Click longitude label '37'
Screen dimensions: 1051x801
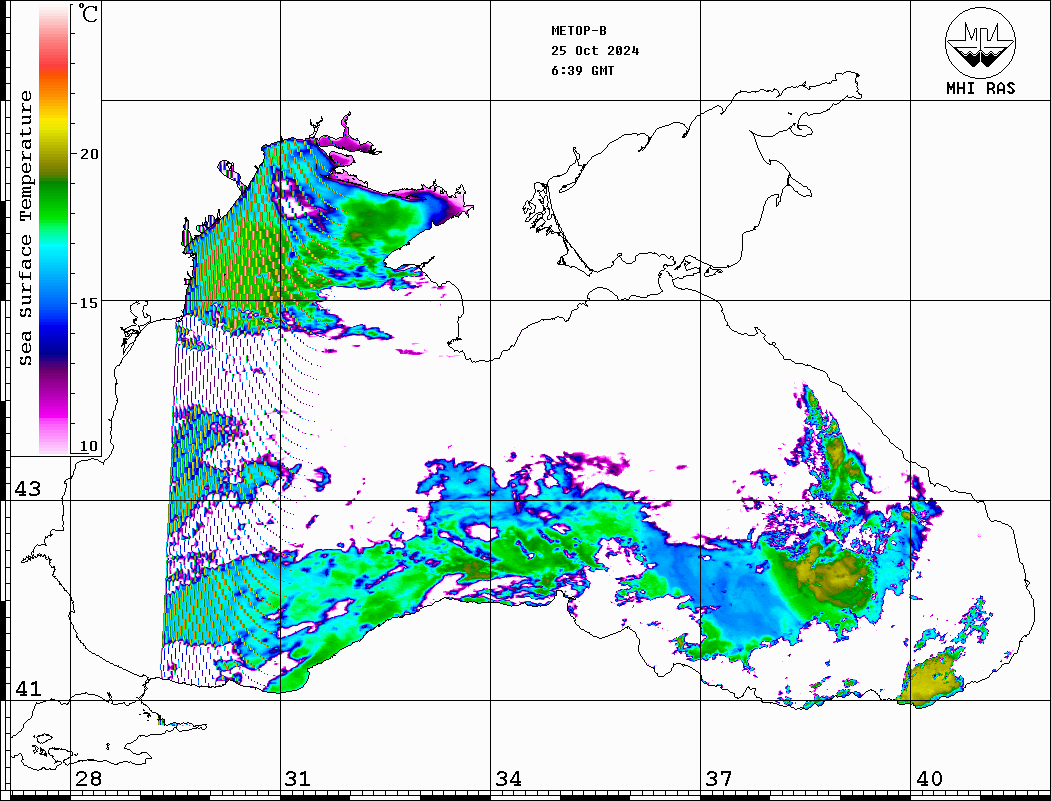(719, 779)
